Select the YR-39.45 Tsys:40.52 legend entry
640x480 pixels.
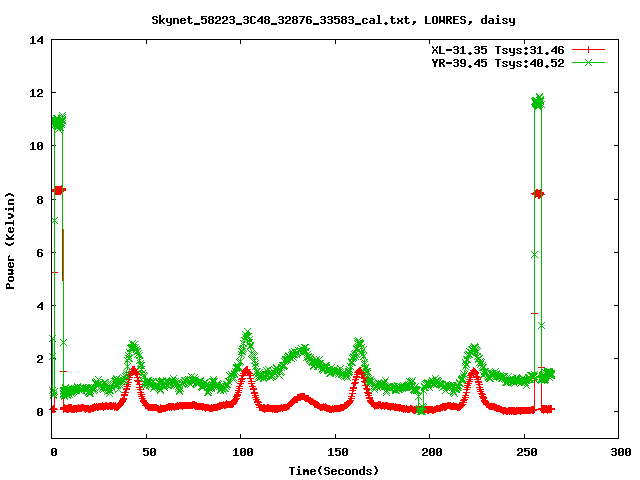pyautogui.click(x=498, y=63)
